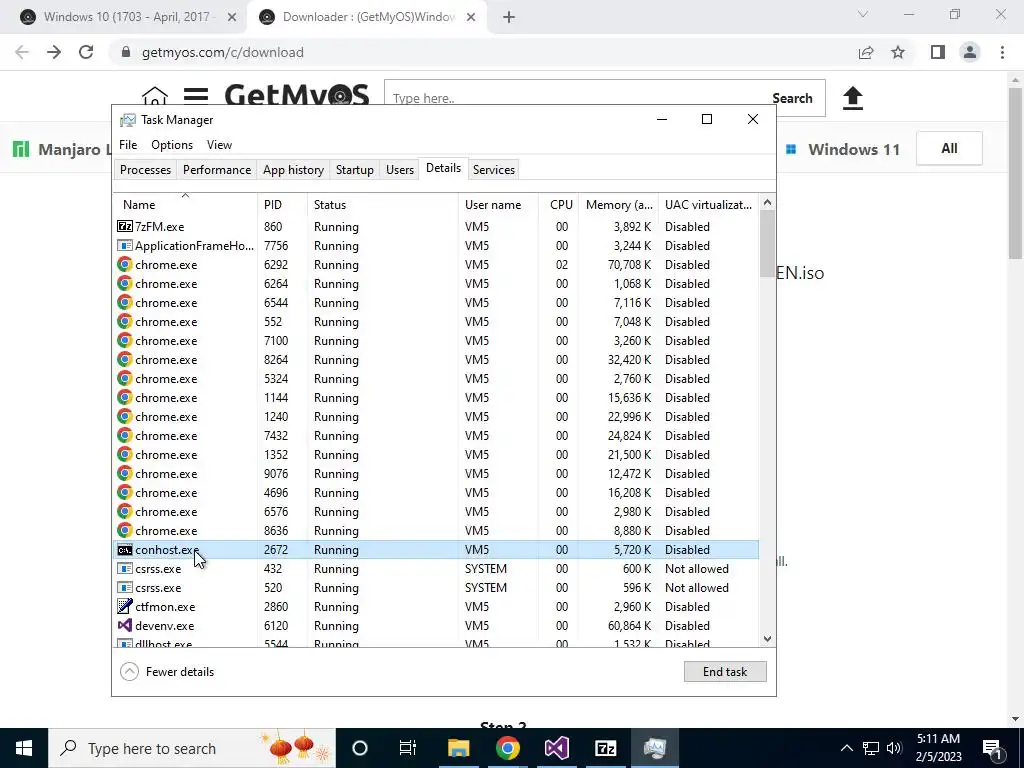This screenshot has height=768, width=1024.
Task: Click the 7zFM.exe process icon
Action: click(125, 227)
